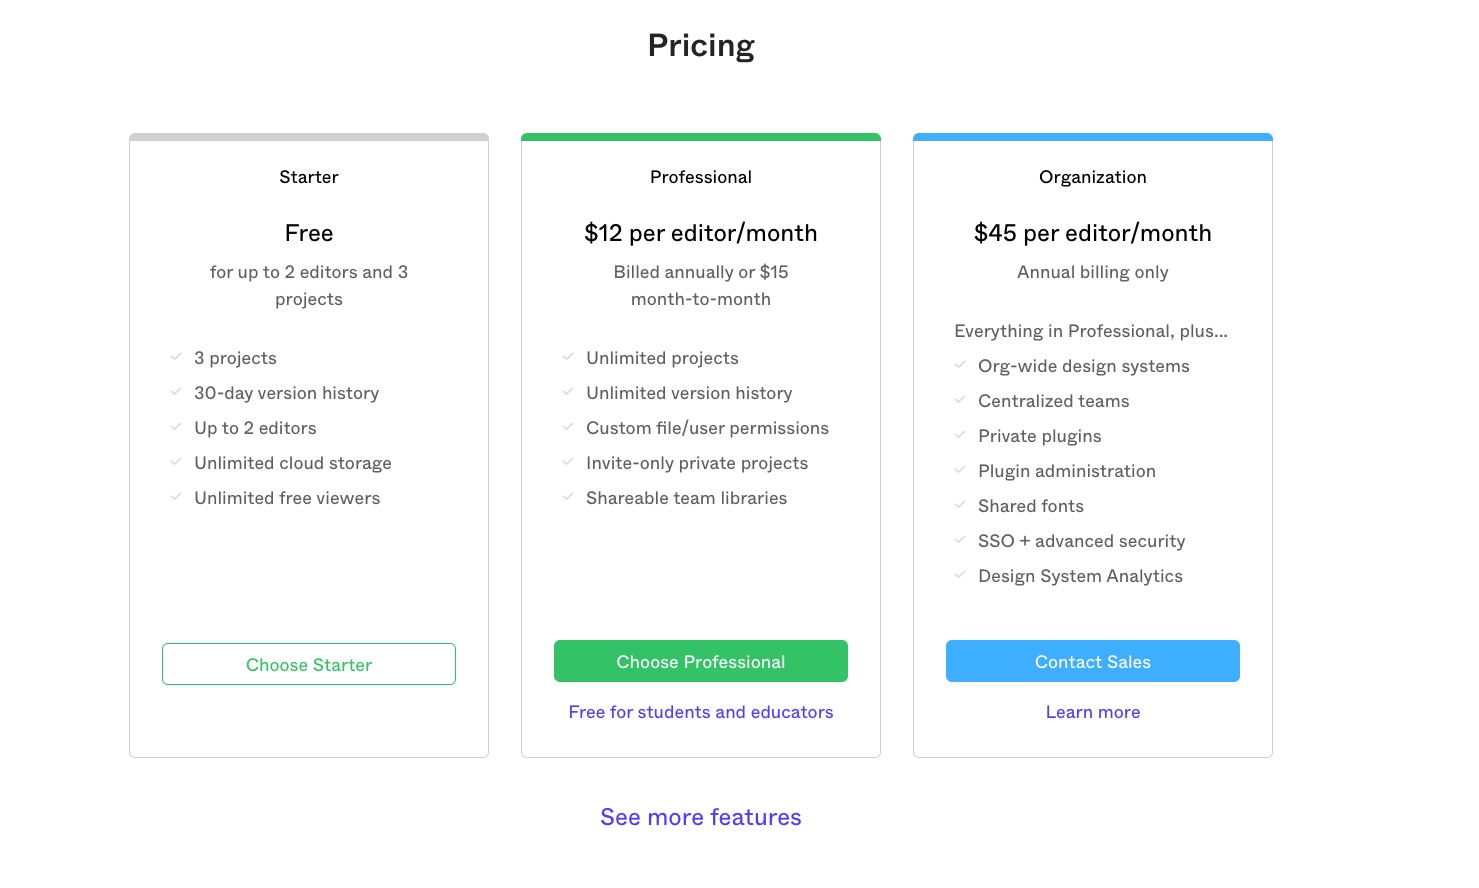
Task: Click the $12 per editor/month price
Action: click(700, 233)
